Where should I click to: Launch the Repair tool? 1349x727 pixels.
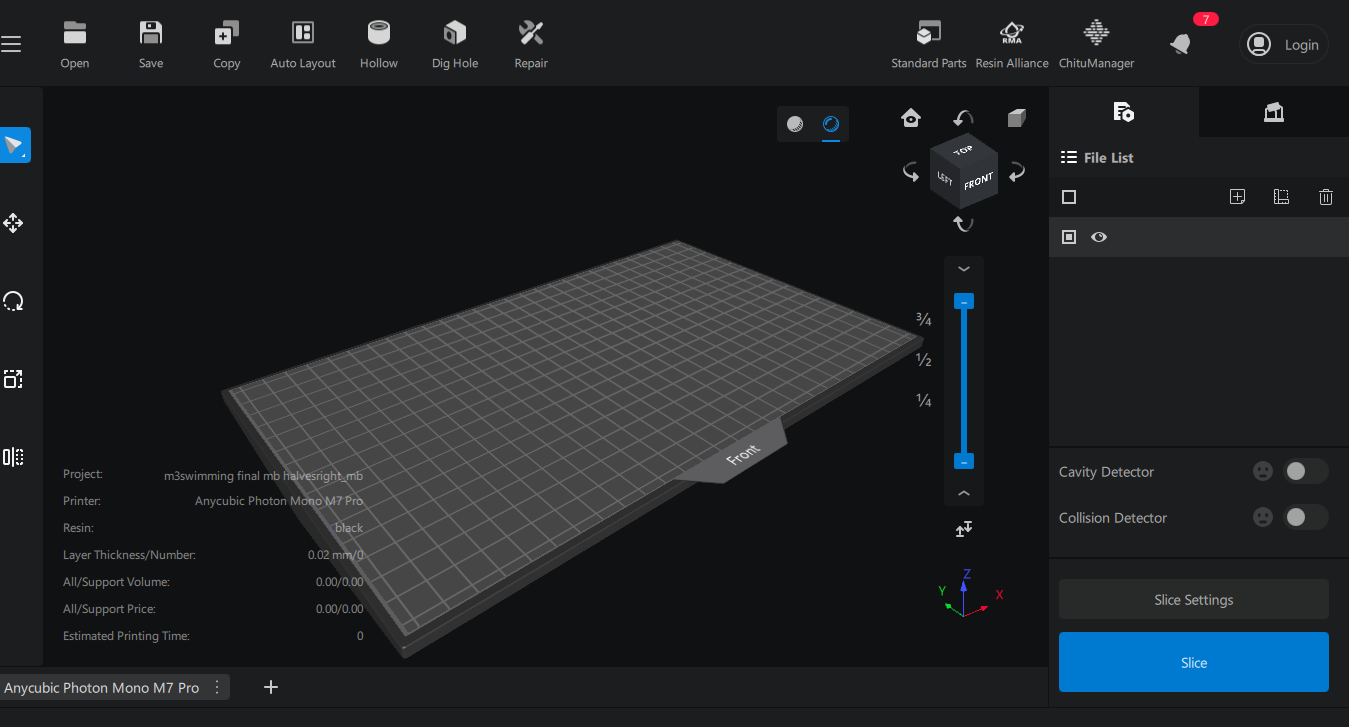531,44
